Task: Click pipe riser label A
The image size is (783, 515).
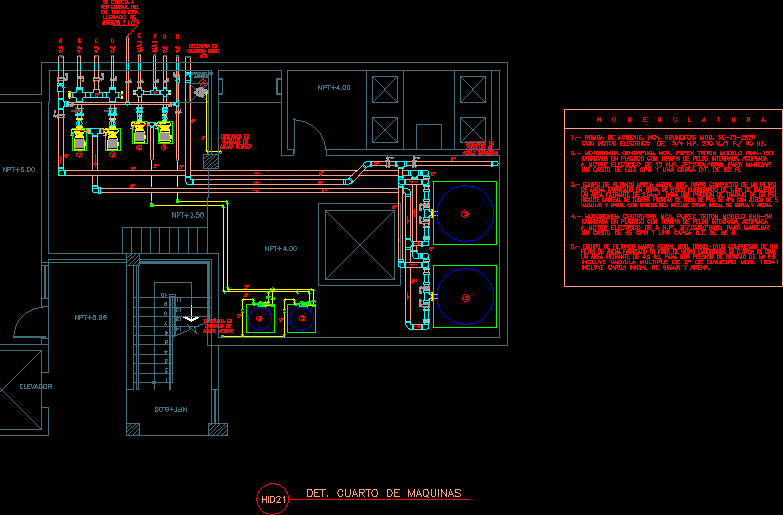Action: [x=61, y=41]
